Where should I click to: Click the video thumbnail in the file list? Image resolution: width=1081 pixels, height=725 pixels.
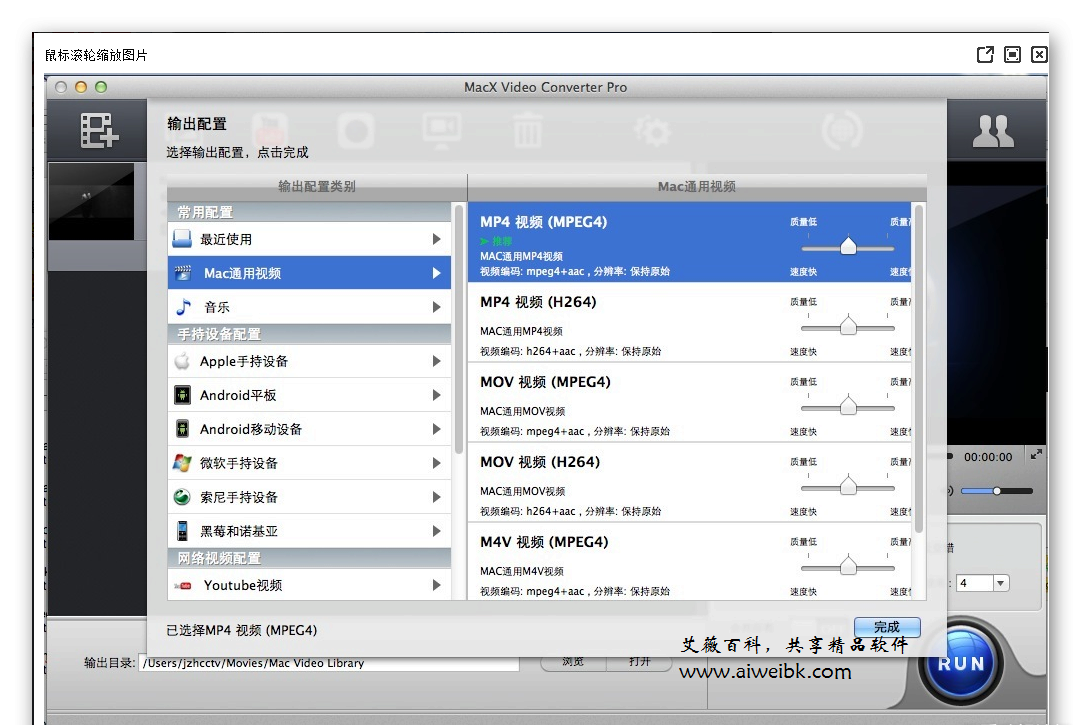click(x=91, y=202)
